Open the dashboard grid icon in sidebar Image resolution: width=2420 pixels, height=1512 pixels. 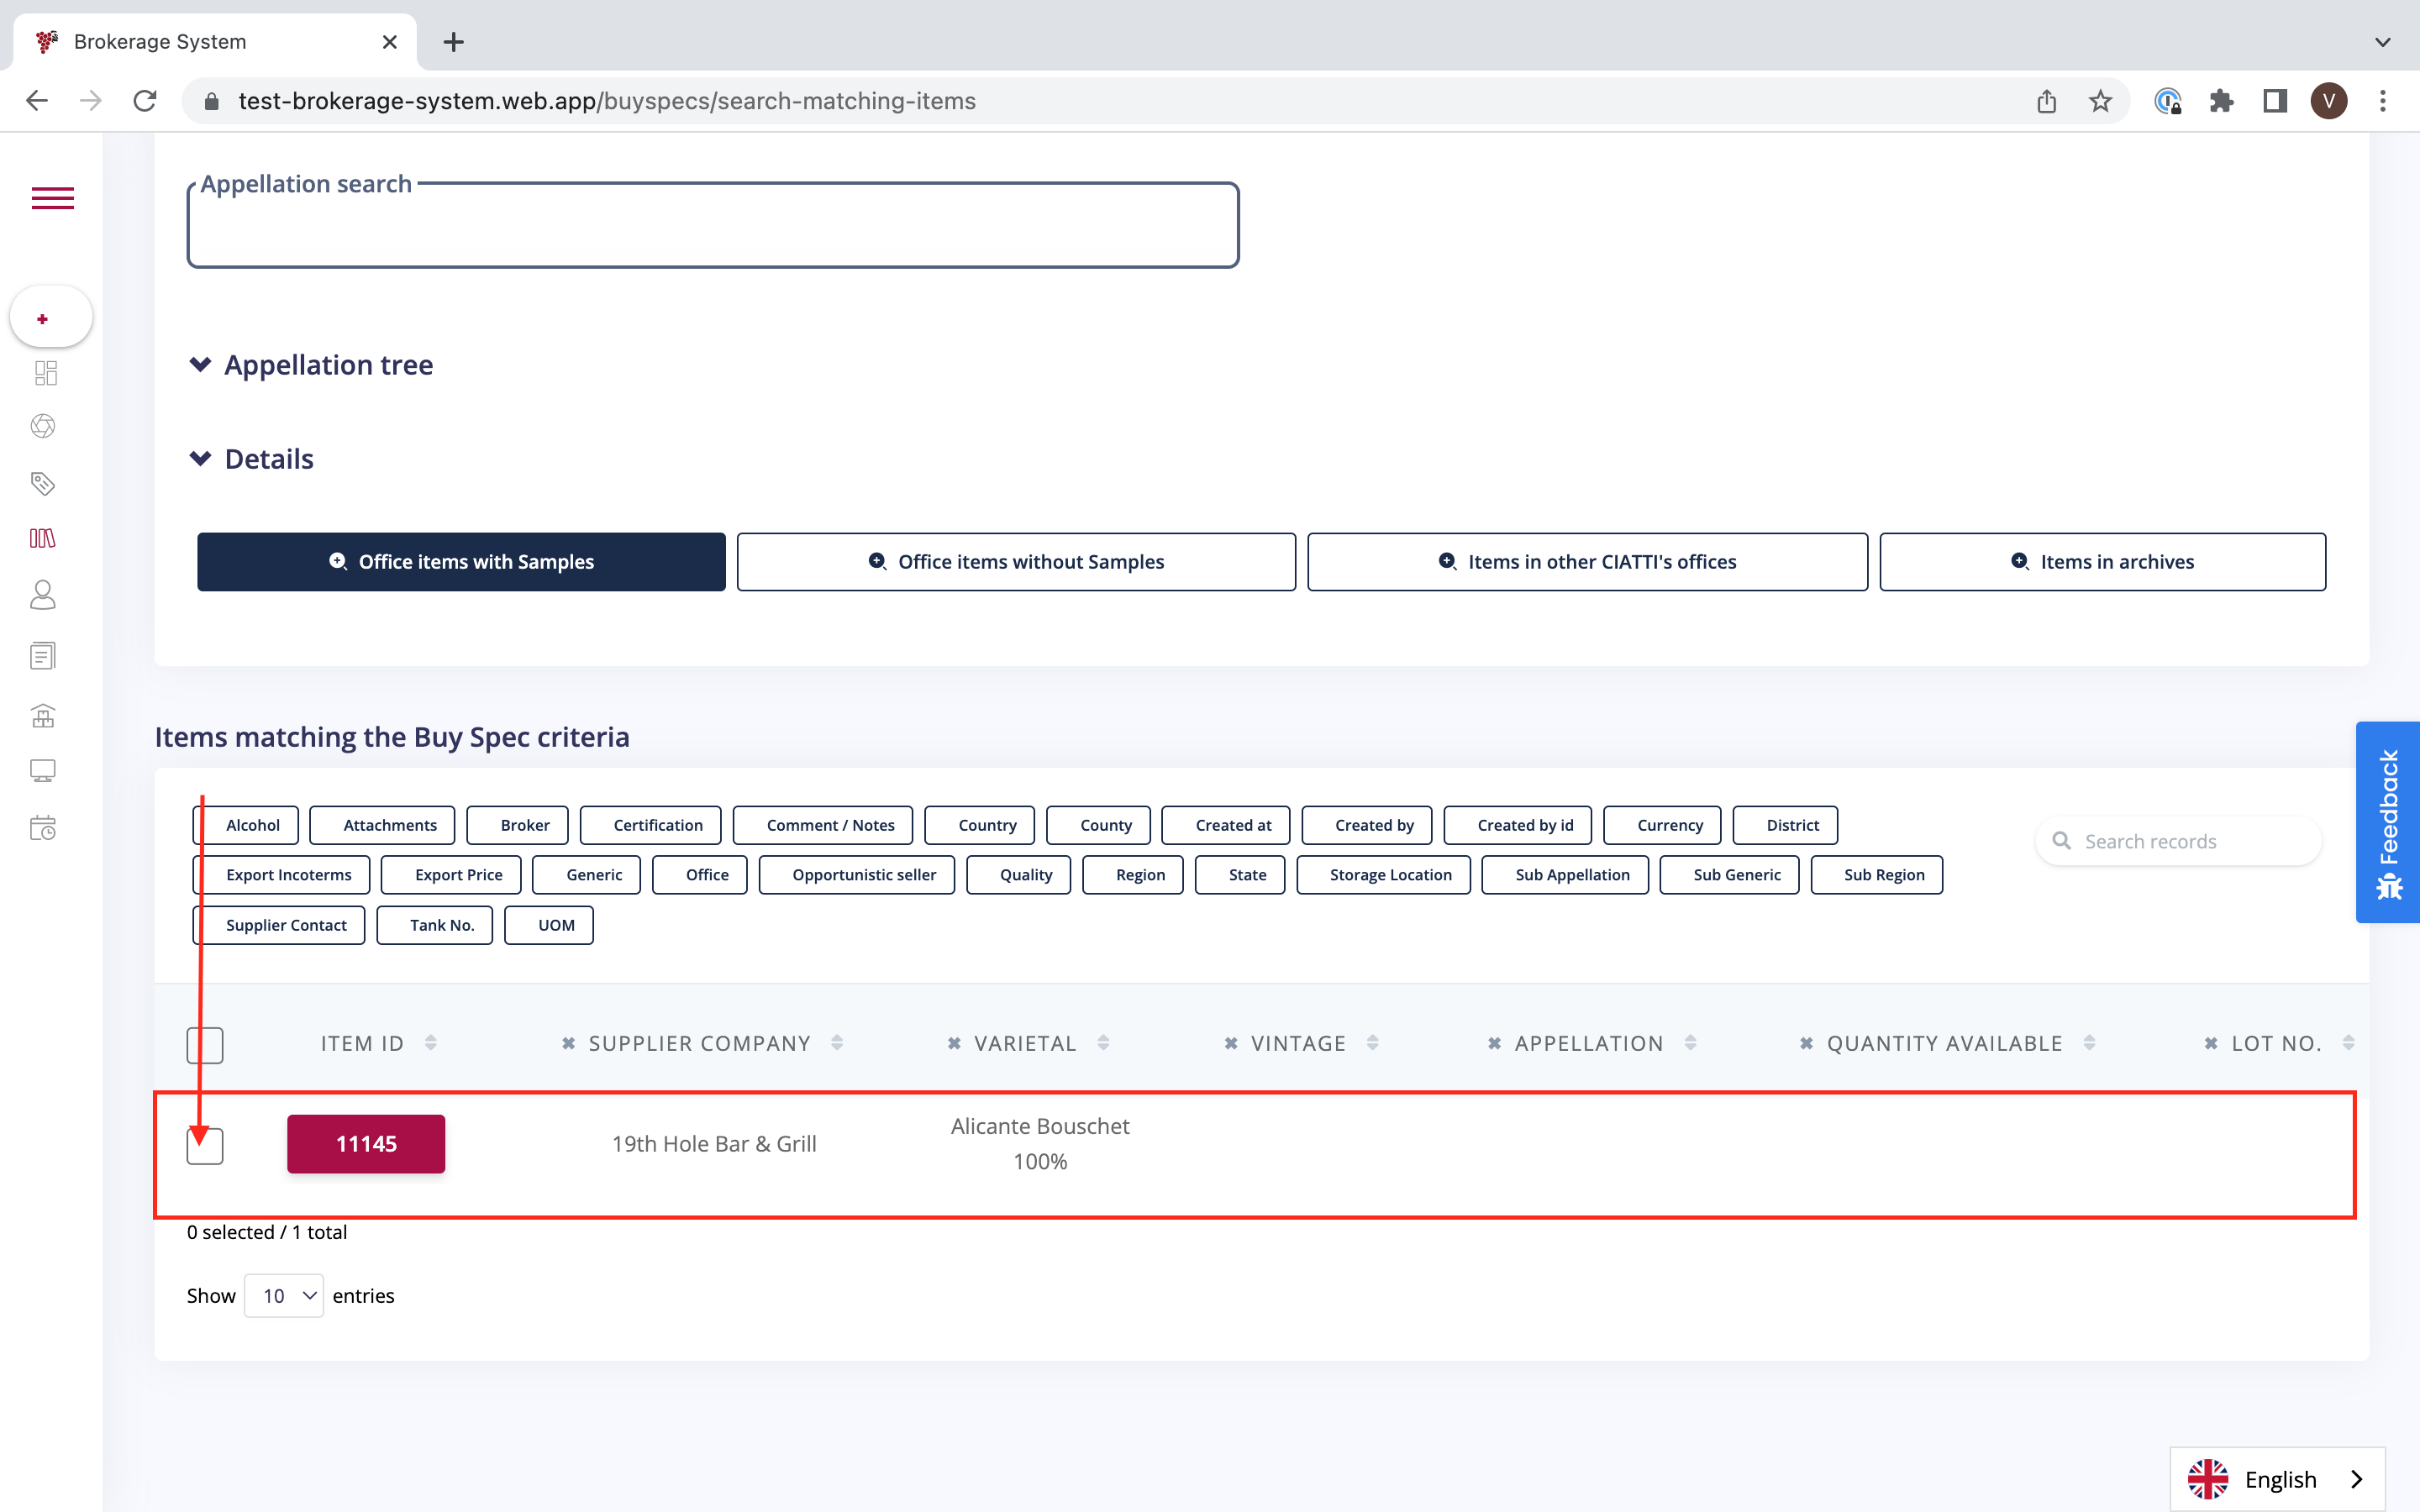click(45, 373)
